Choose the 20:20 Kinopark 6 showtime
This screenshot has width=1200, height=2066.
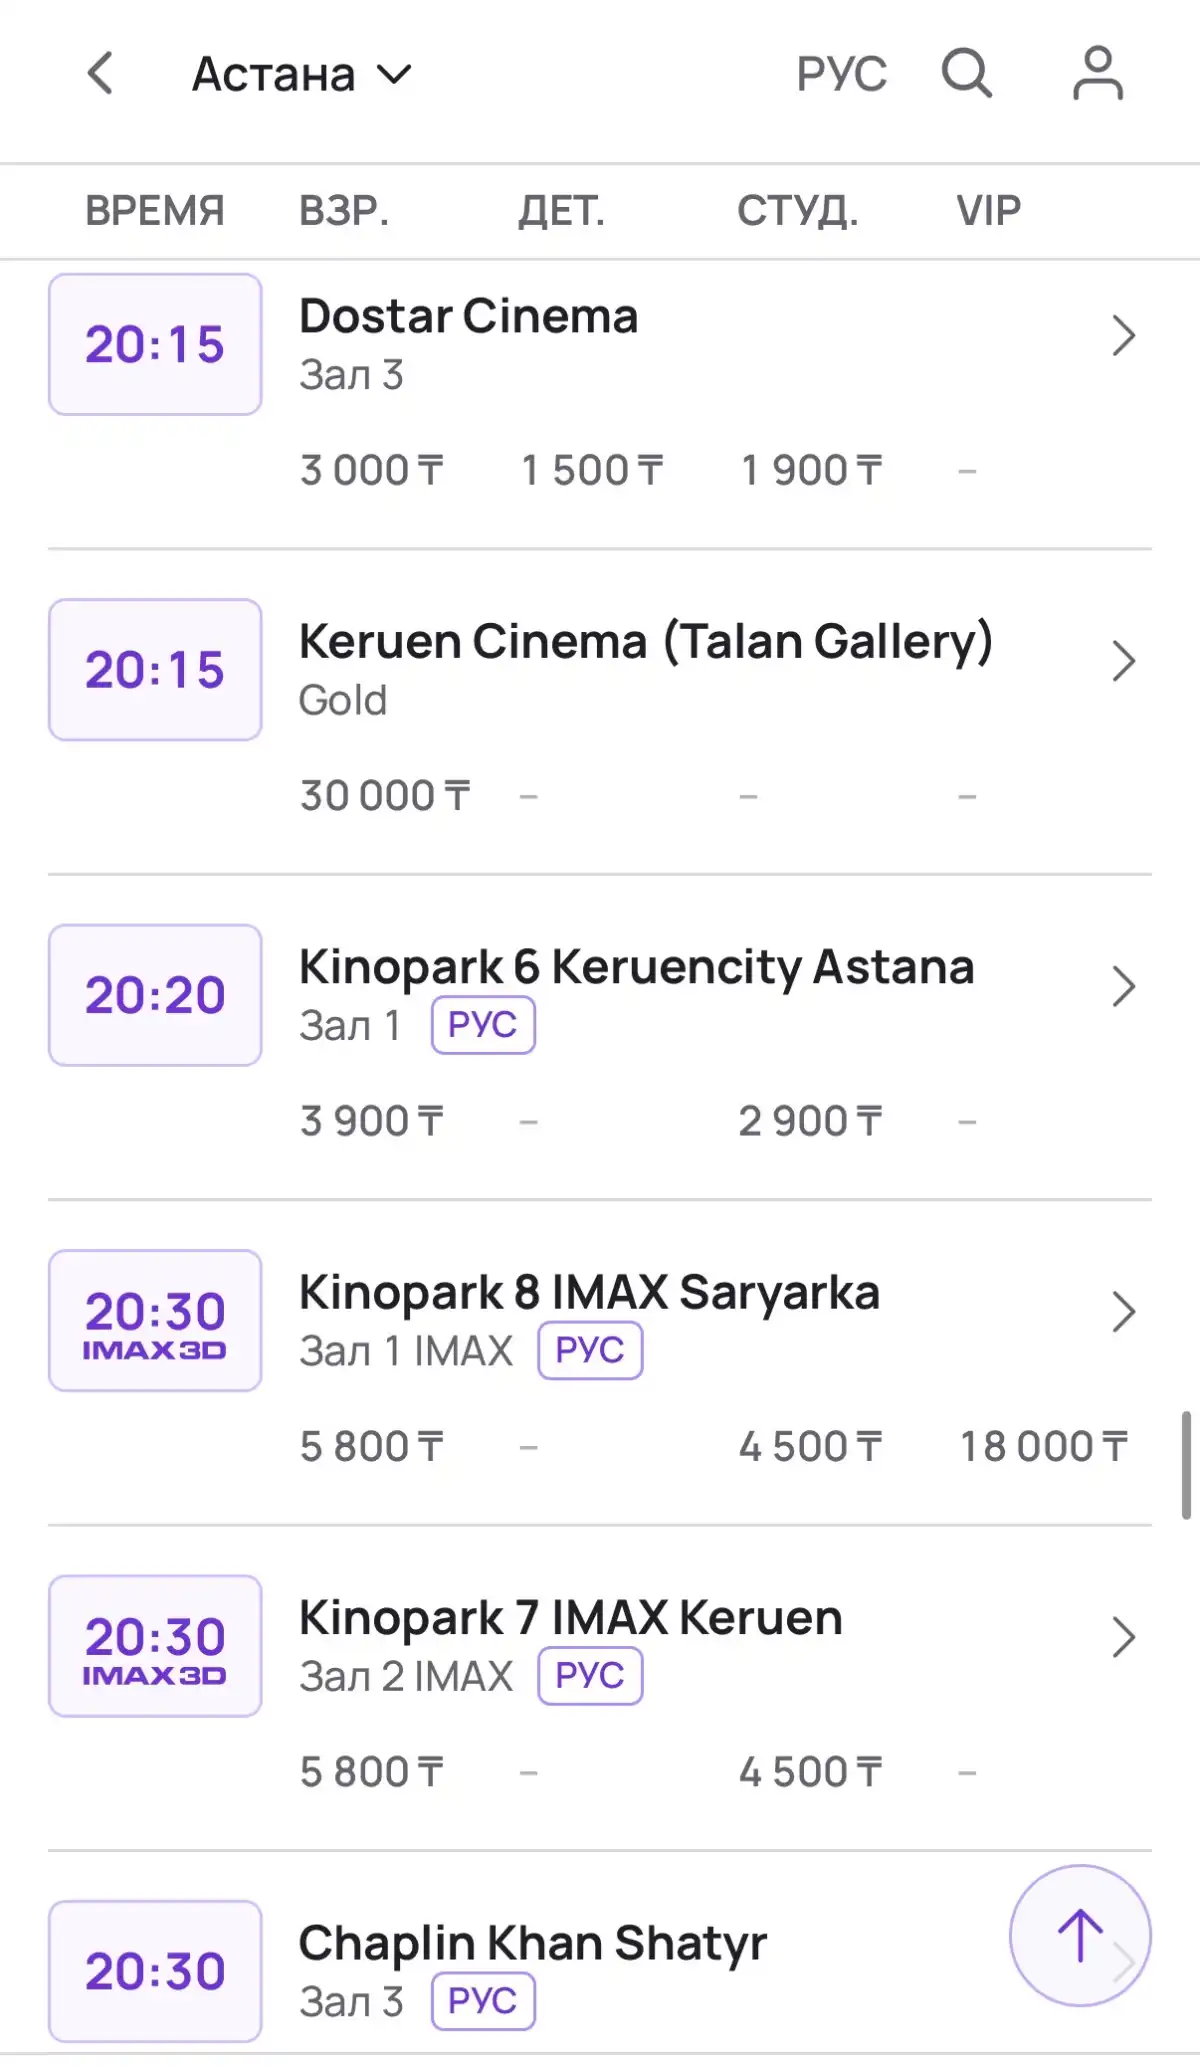(155, 995)
